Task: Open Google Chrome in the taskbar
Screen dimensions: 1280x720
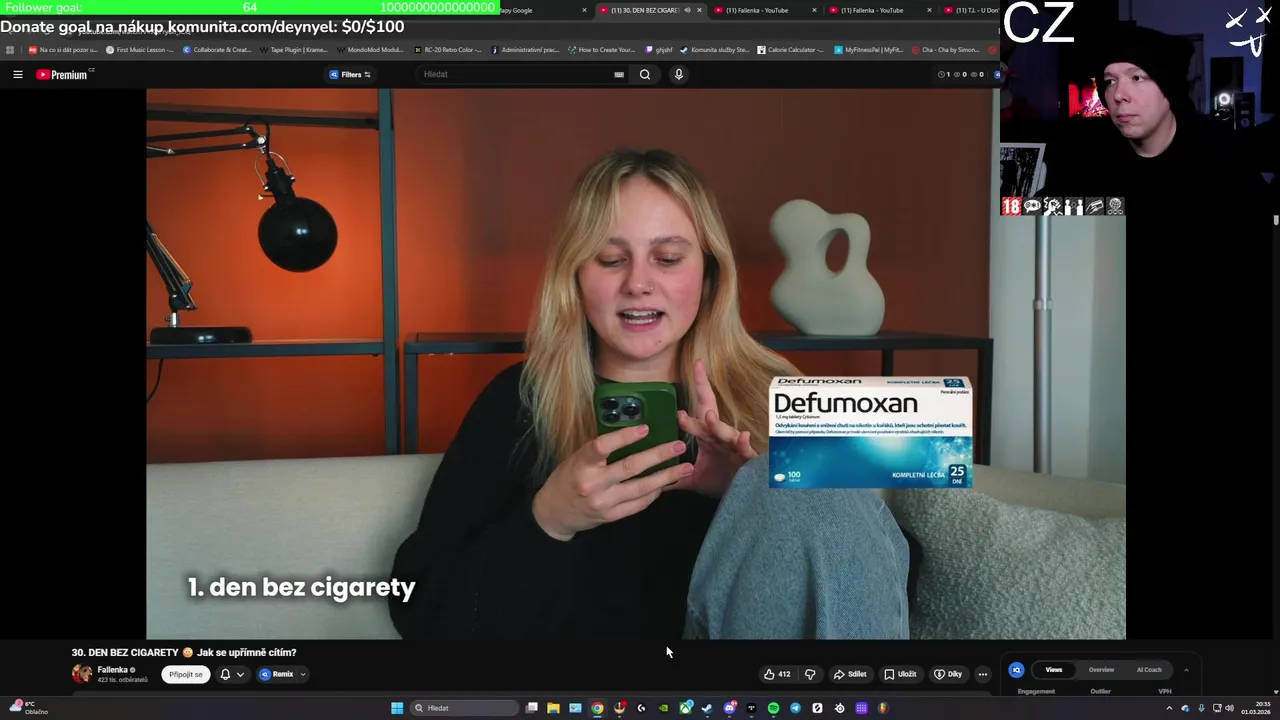Action: pos(597,708)
